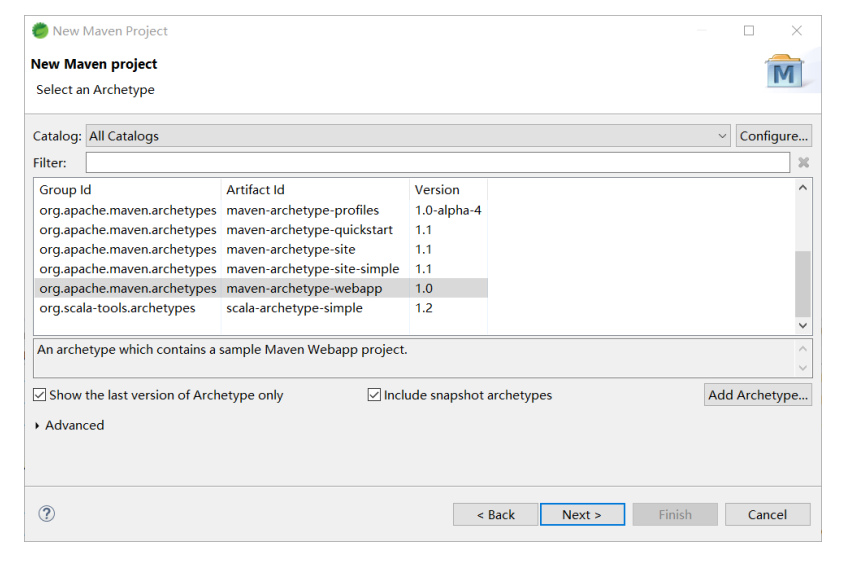
Task: Select the maven-archetype-profiles row
Action: pos(261,210)
